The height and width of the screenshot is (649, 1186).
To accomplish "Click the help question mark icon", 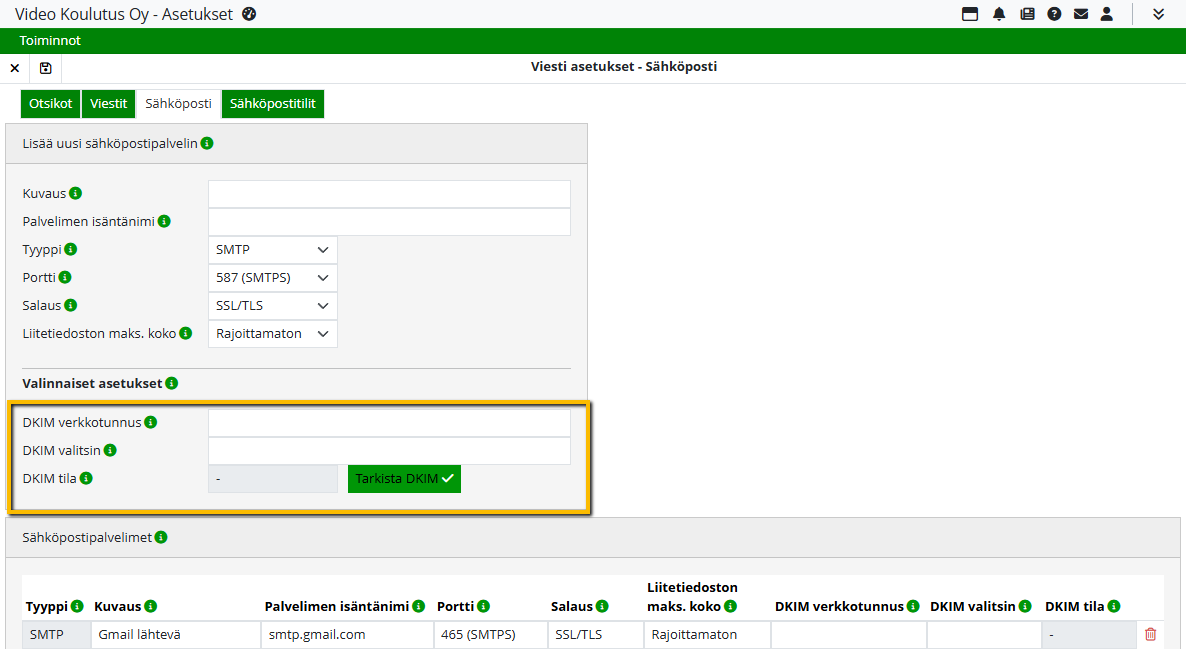I will click(1054, 14).
